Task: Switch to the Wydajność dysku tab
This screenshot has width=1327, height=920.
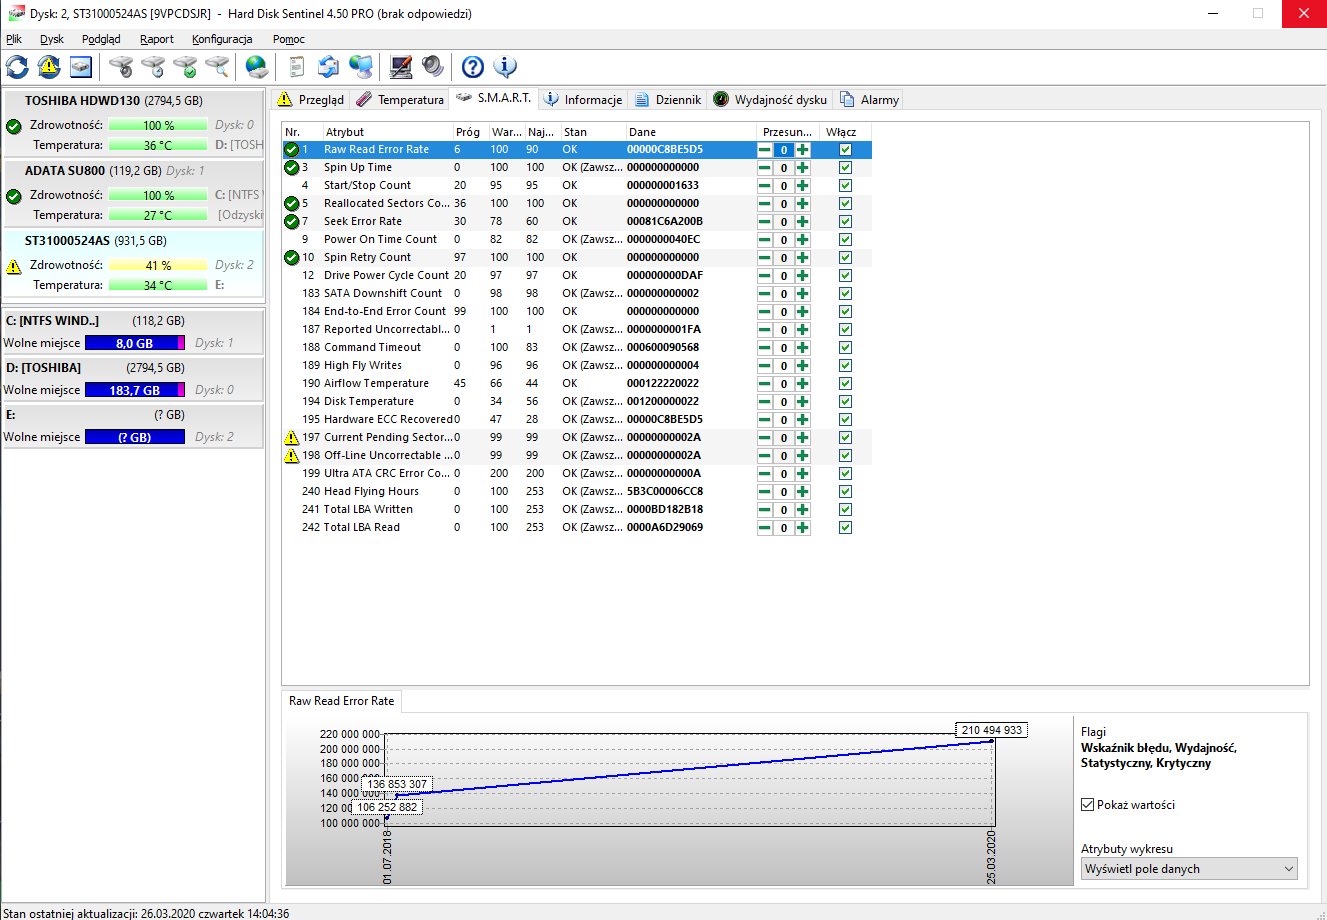Action: click(770, 100)
